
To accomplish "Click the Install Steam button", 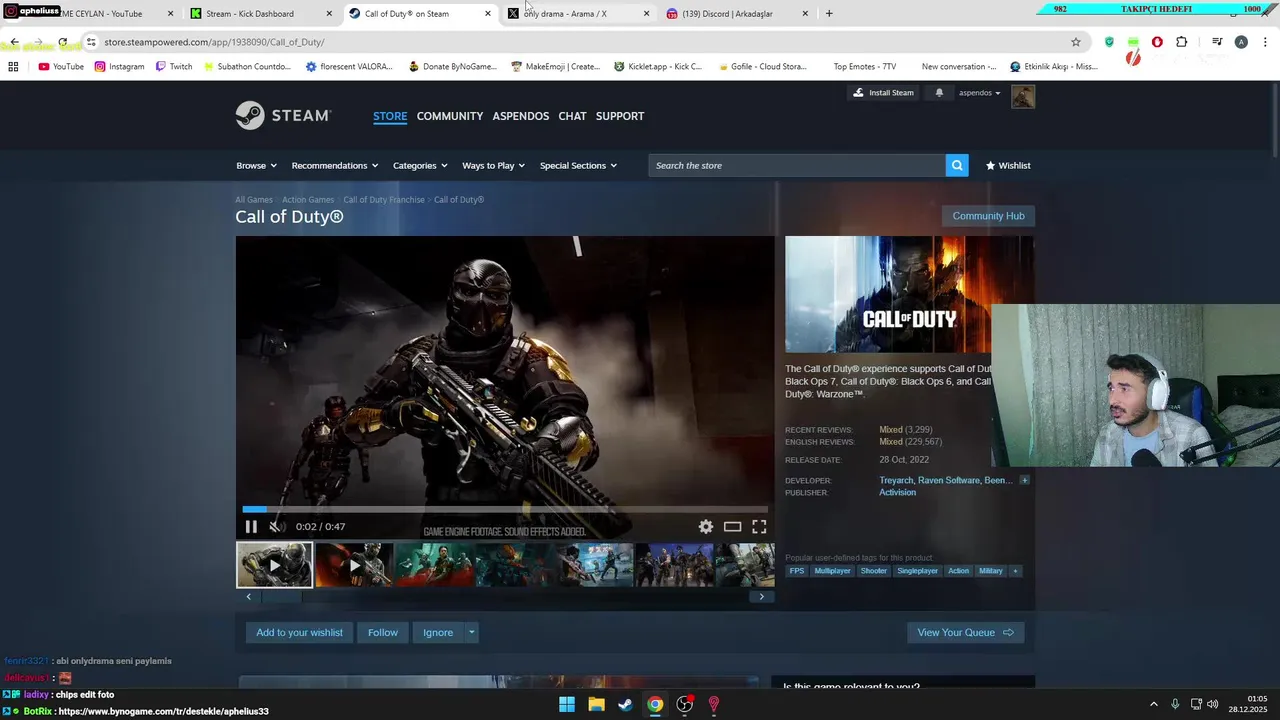I will (883, 93).
